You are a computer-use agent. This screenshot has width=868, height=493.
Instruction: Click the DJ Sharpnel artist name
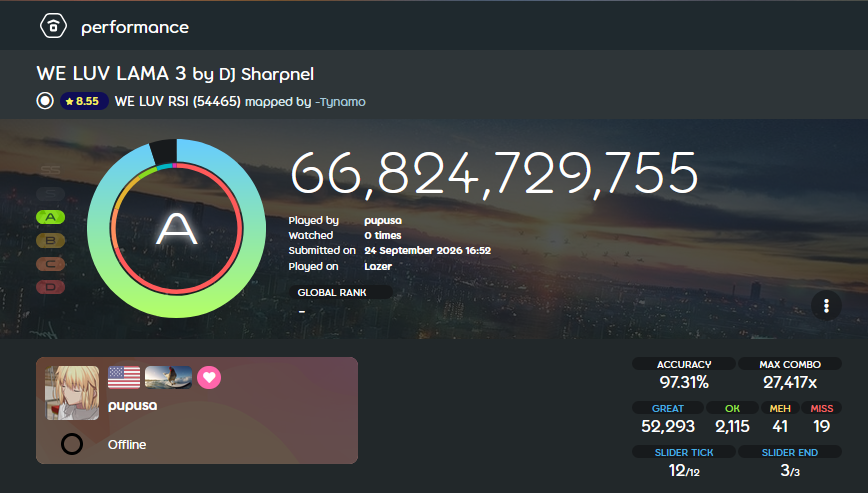pyautogui.click(x=266, y=74)
